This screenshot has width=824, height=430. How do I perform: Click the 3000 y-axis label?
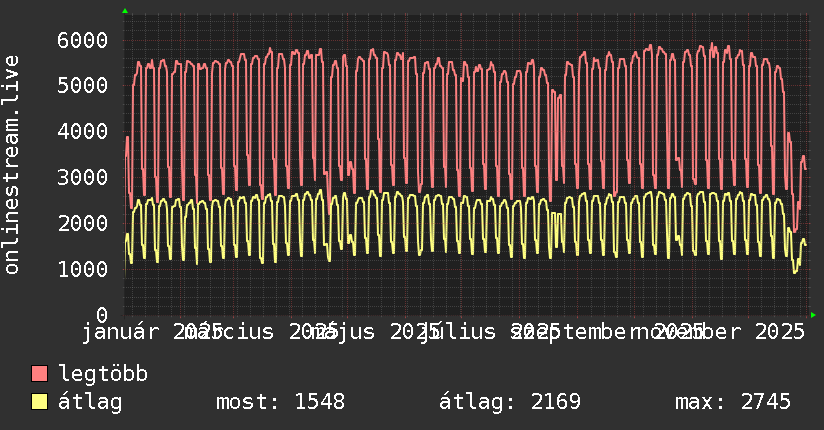[x=83, y=177]
